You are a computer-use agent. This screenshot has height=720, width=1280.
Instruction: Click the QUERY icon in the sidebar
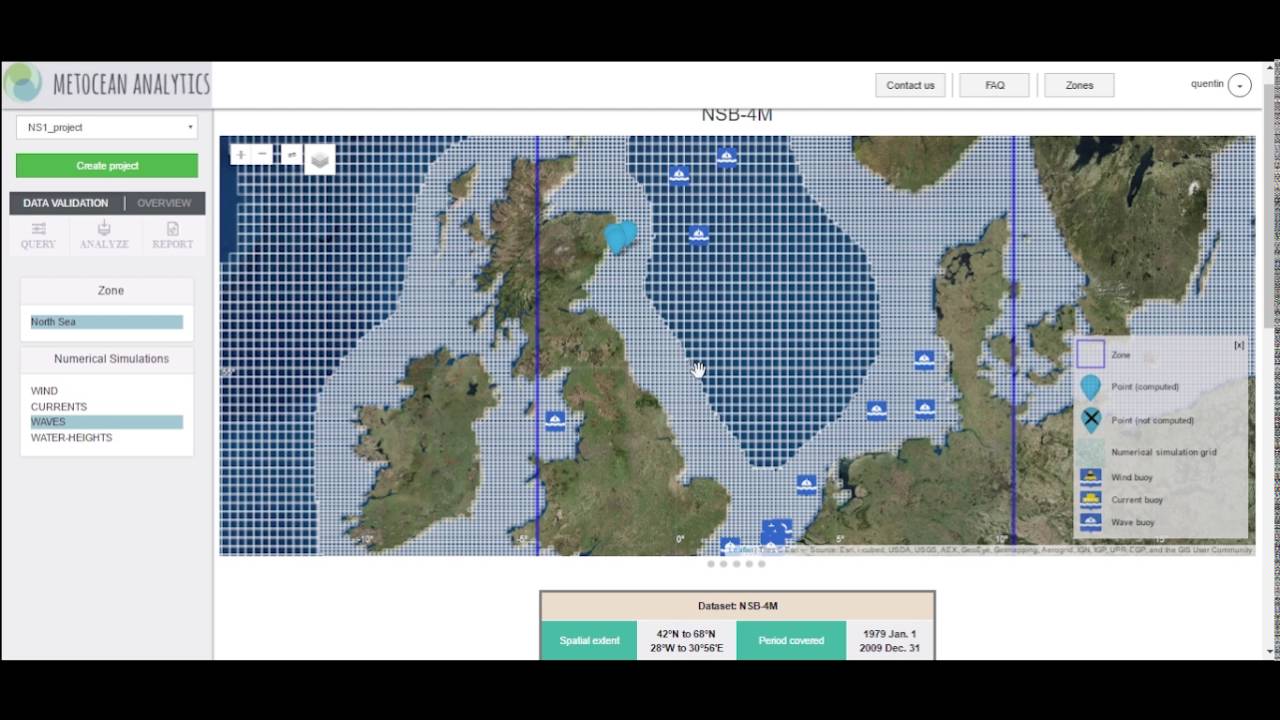[x=39, y=236]
